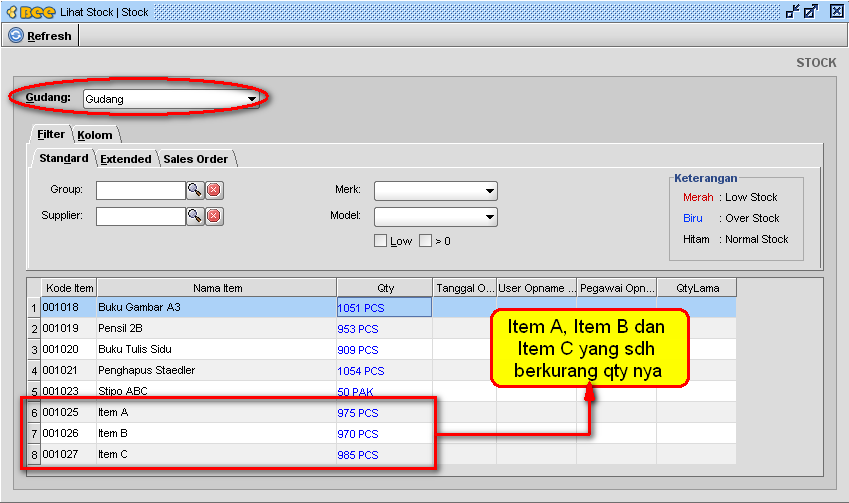Open the Sales Order filter tab
This screenshot has height=503, width=849.
click(196, 159)
